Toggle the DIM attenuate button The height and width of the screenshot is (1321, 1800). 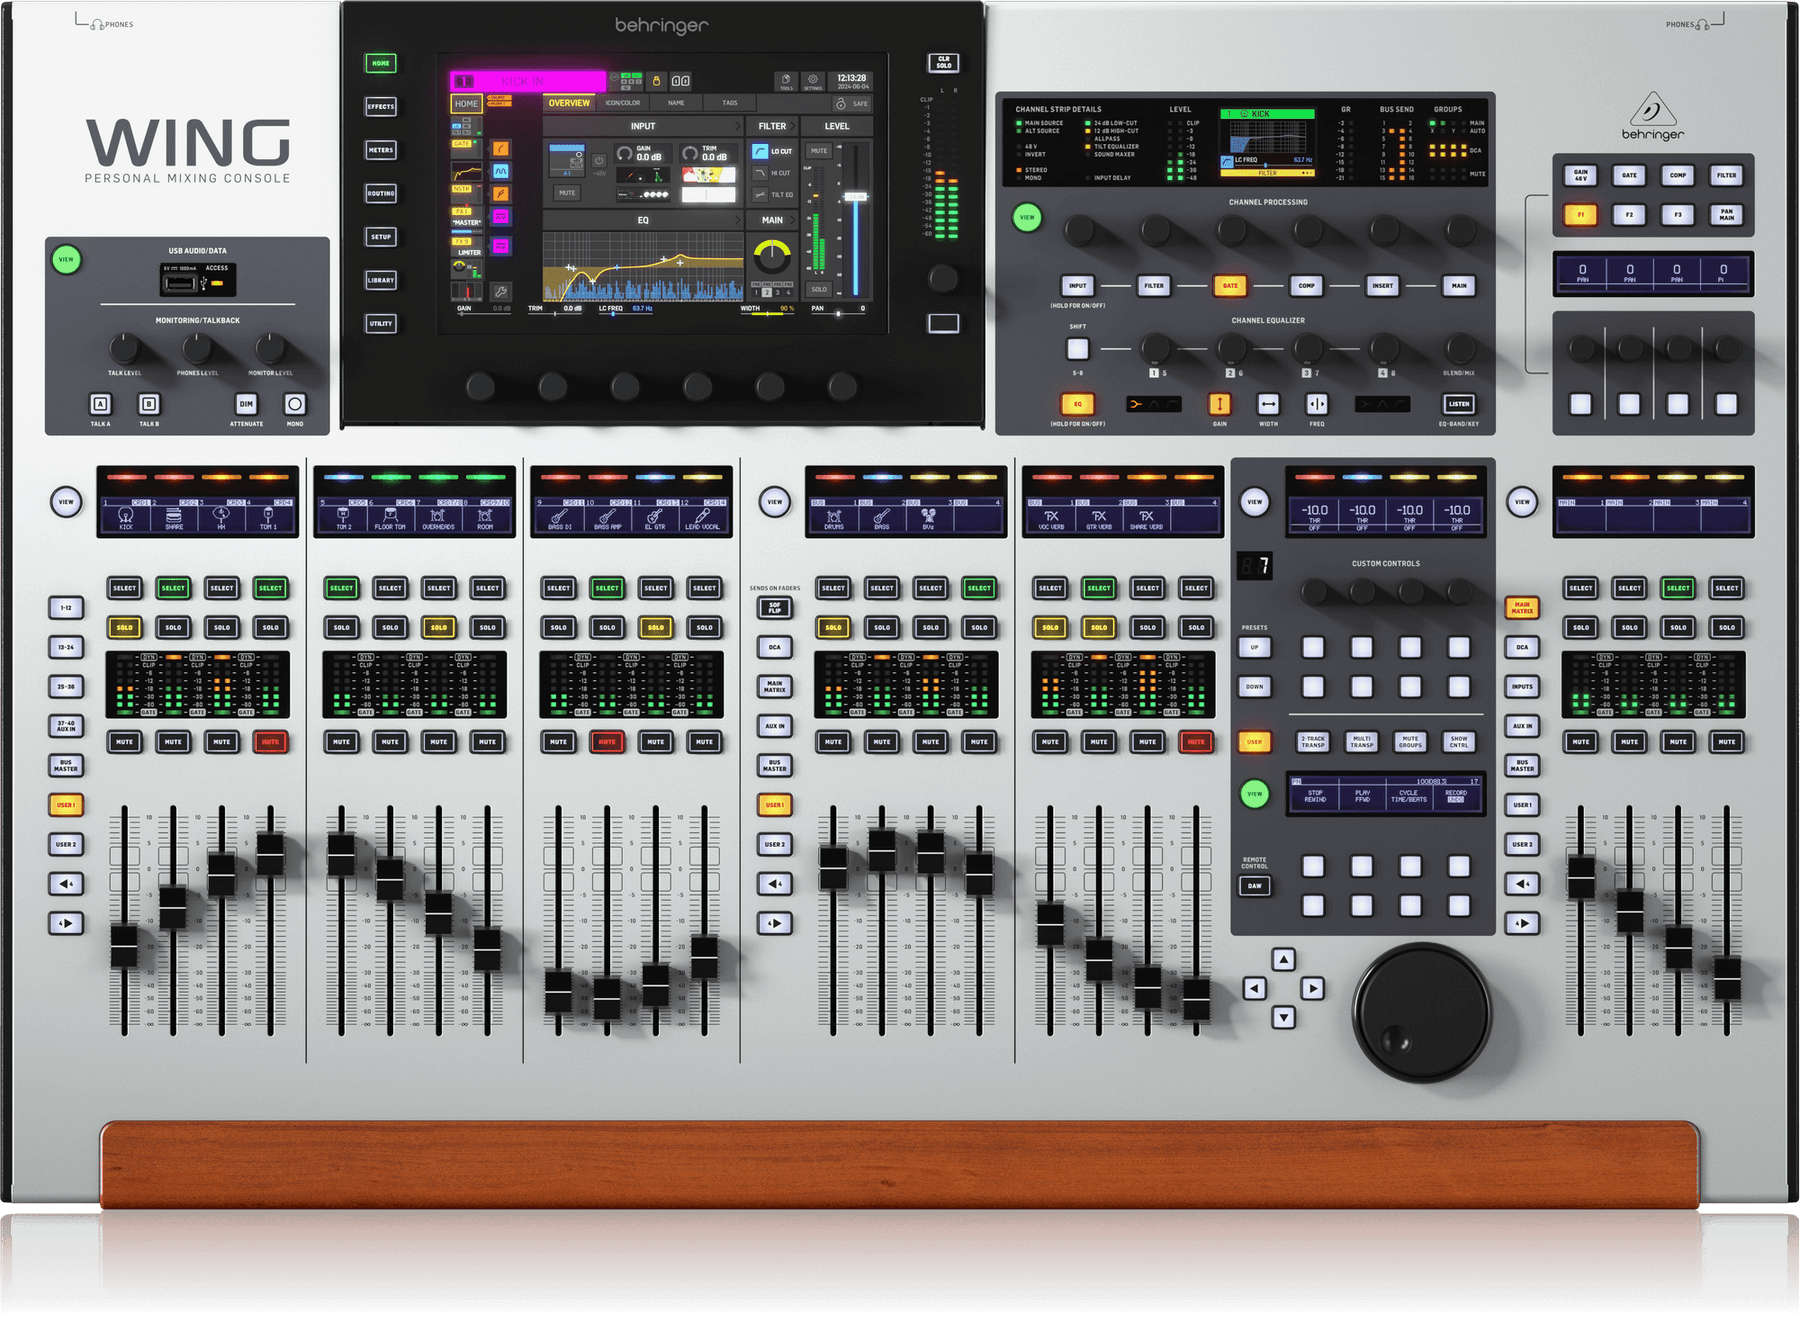tap(246, 404)
